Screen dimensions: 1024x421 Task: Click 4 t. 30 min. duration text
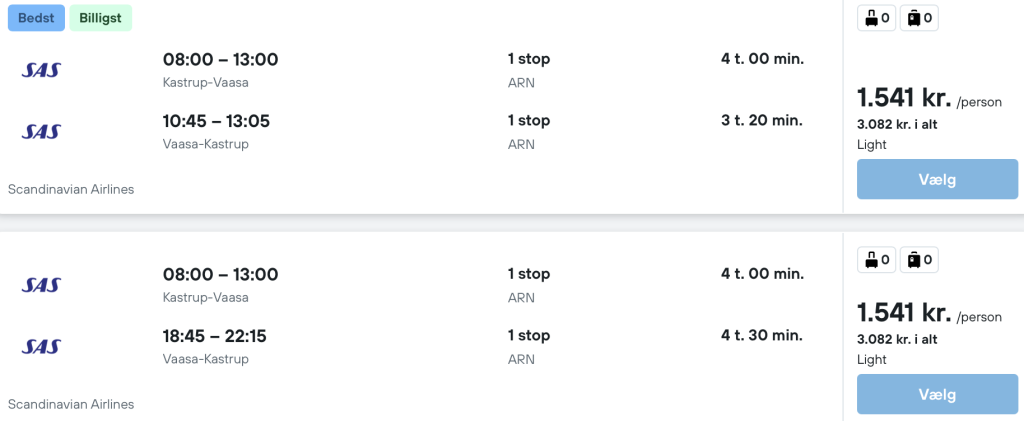(x=762, y=336)
